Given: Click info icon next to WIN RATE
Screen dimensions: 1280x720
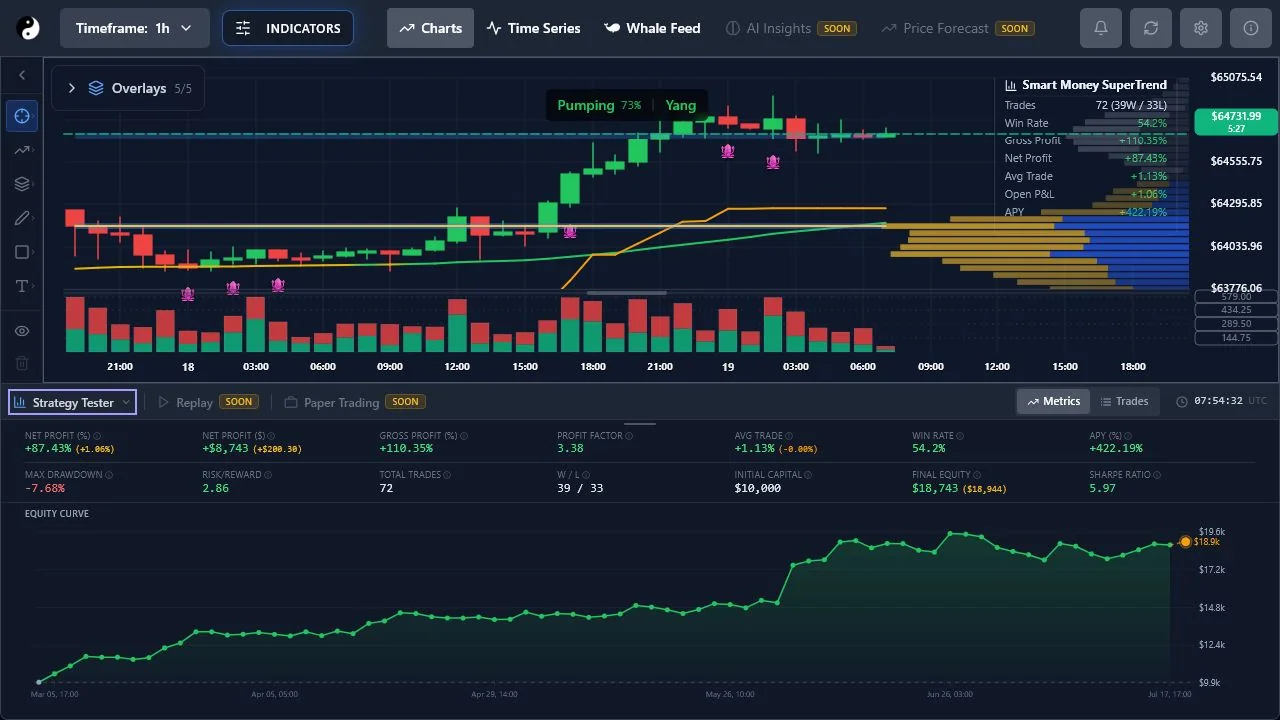Looking at the screenshot, I should 960,436.
